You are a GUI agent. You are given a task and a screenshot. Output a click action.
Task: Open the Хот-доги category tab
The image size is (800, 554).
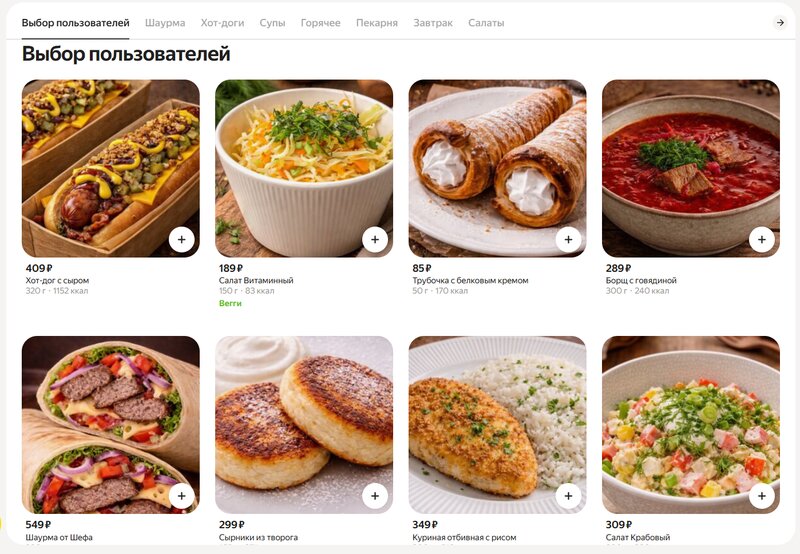[222, 23]
